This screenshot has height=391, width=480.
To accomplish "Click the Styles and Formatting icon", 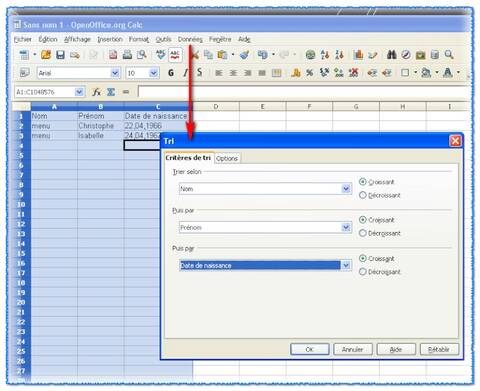I will (24, 73).
